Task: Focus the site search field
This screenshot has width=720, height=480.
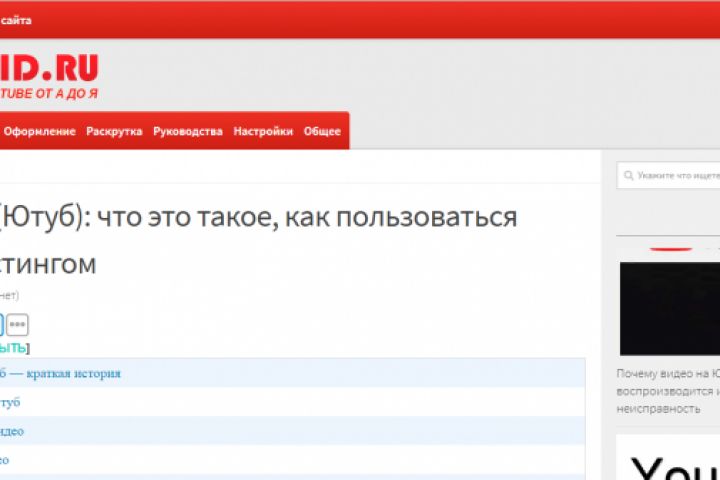Action: [x=669, y=175]
